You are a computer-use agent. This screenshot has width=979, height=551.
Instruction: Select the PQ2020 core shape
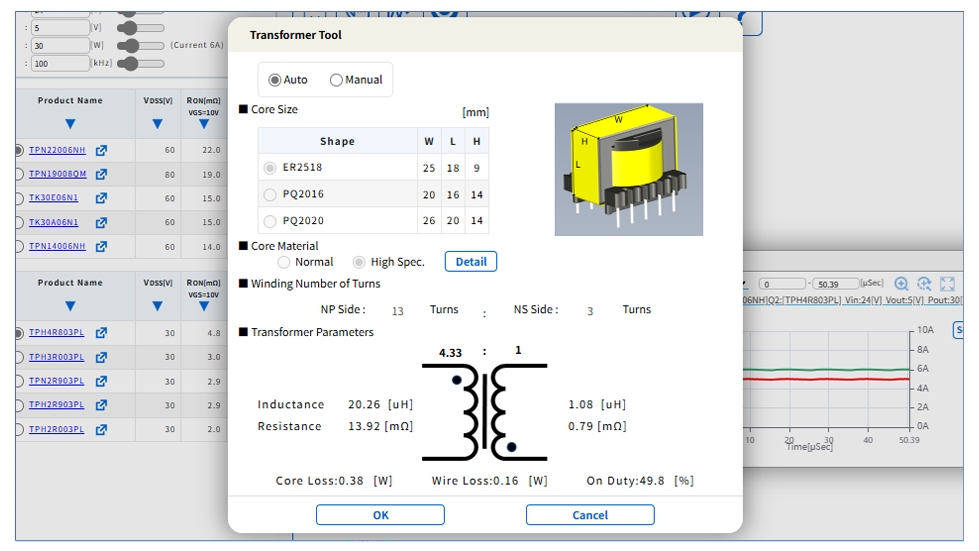[270, 221]
